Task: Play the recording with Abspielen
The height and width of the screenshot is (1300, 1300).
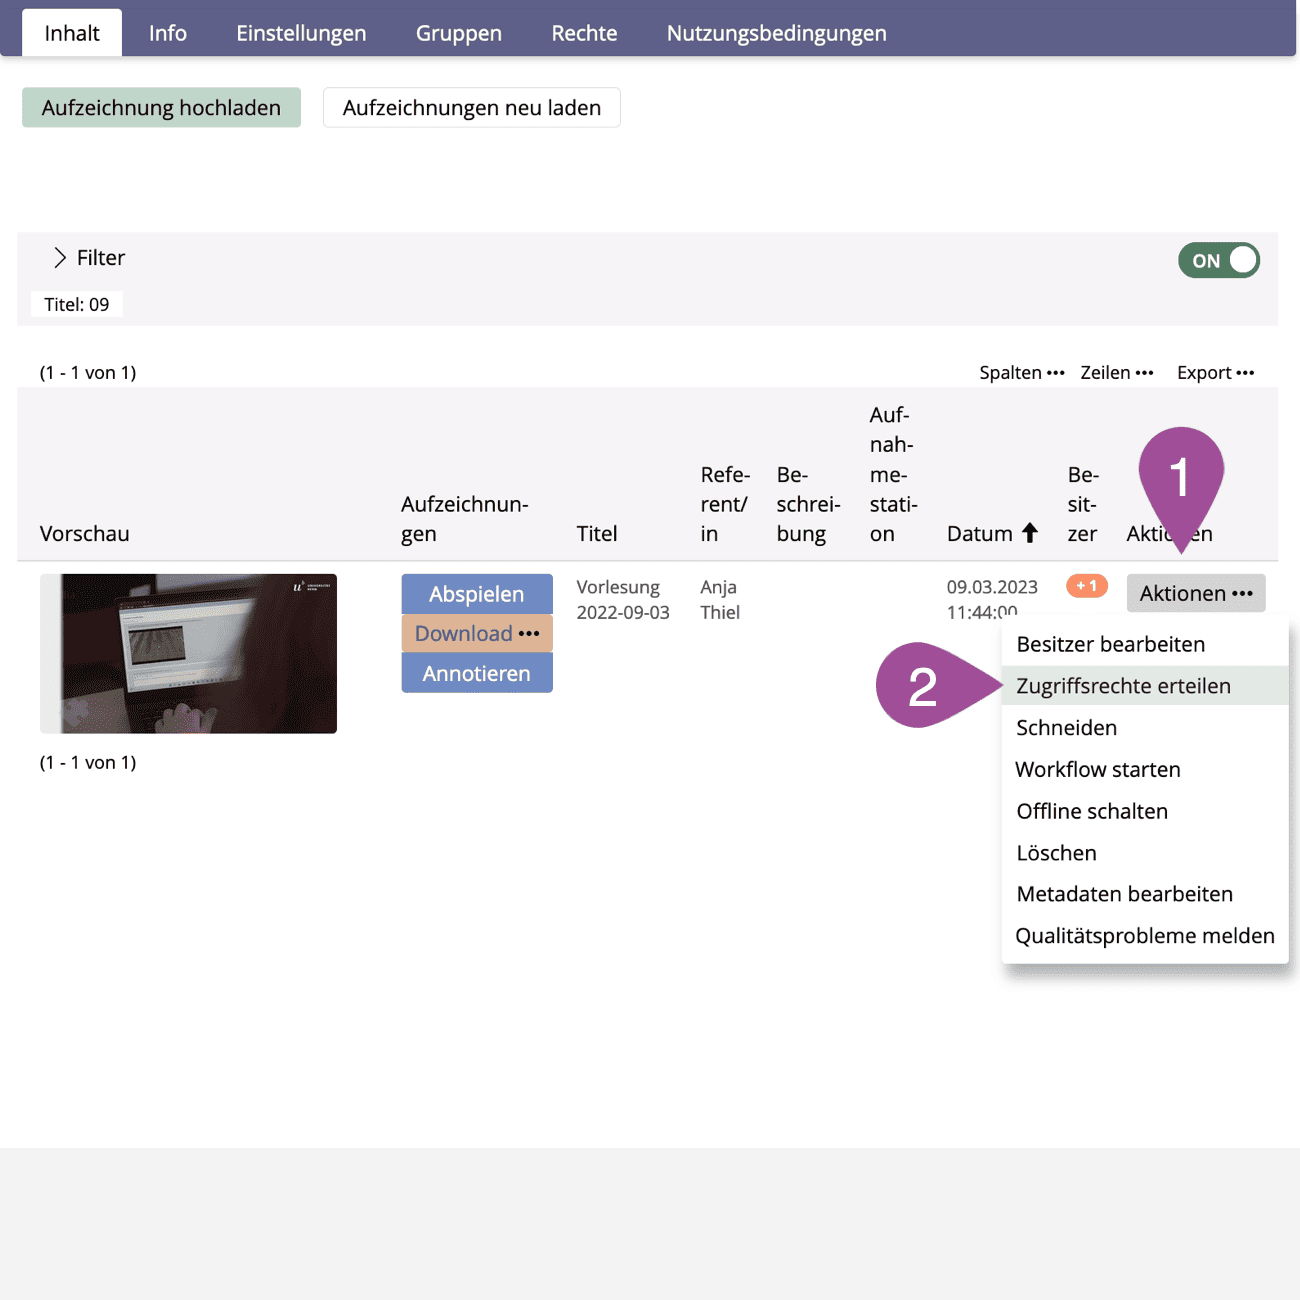Action: pyautogui.click(x=477, y=594)
